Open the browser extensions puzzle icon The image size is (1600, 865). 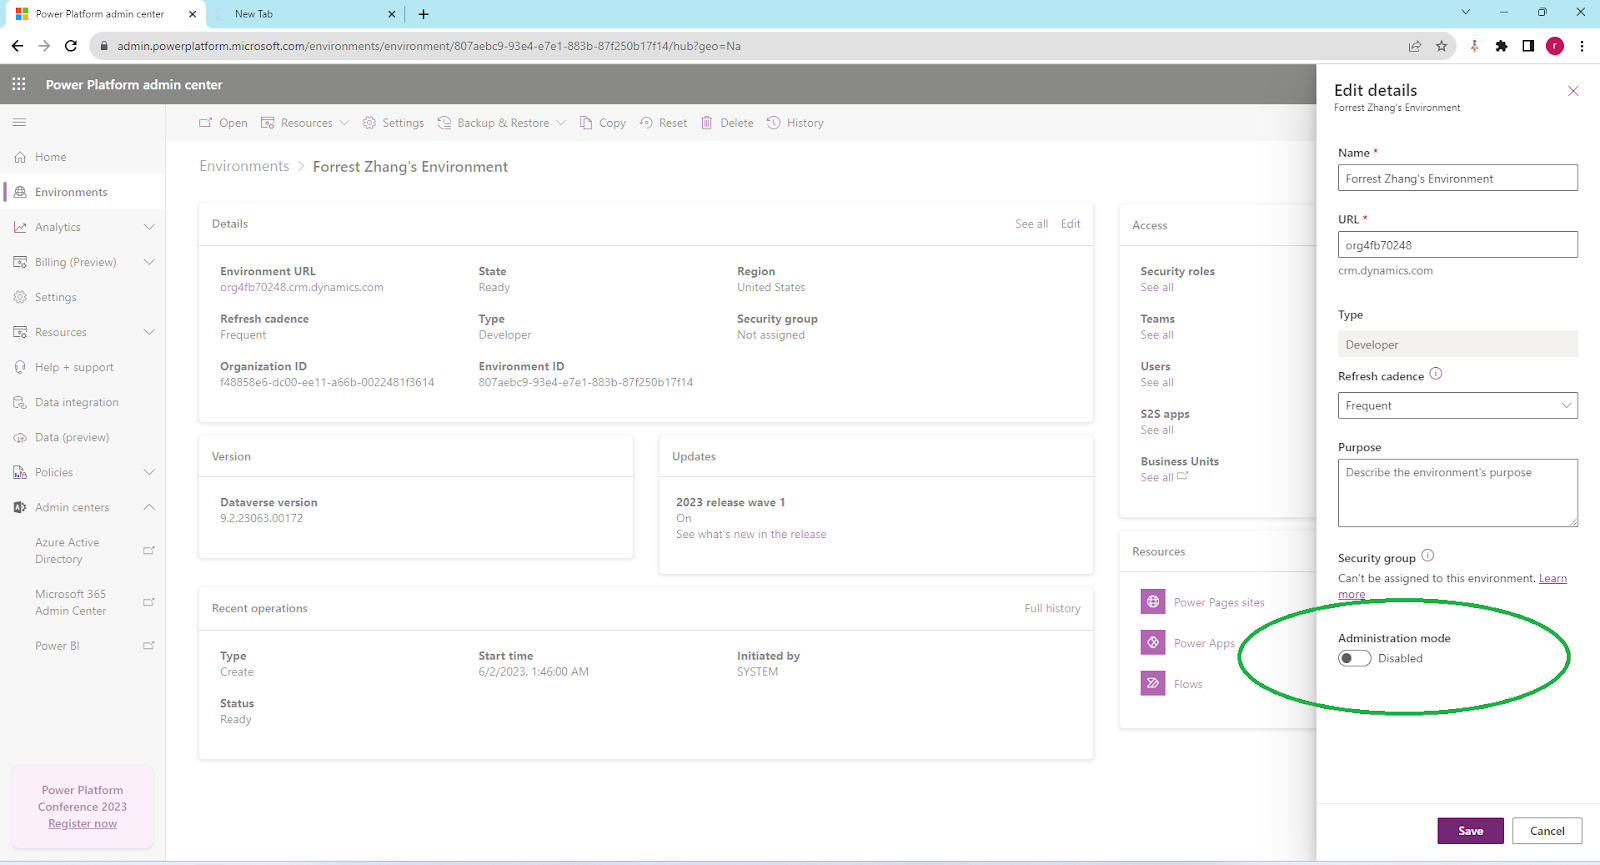click(x=1501, y=46)
